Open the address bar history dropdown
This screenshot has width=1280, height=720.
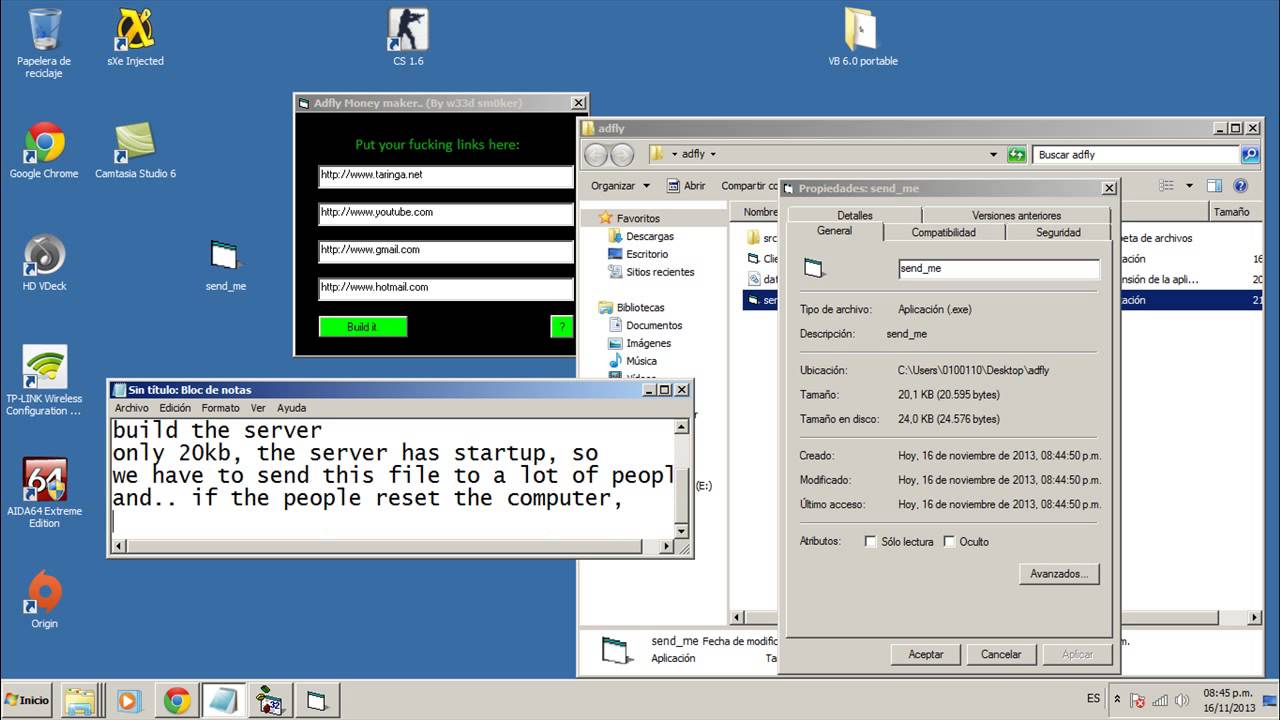[x=993, y=155]
